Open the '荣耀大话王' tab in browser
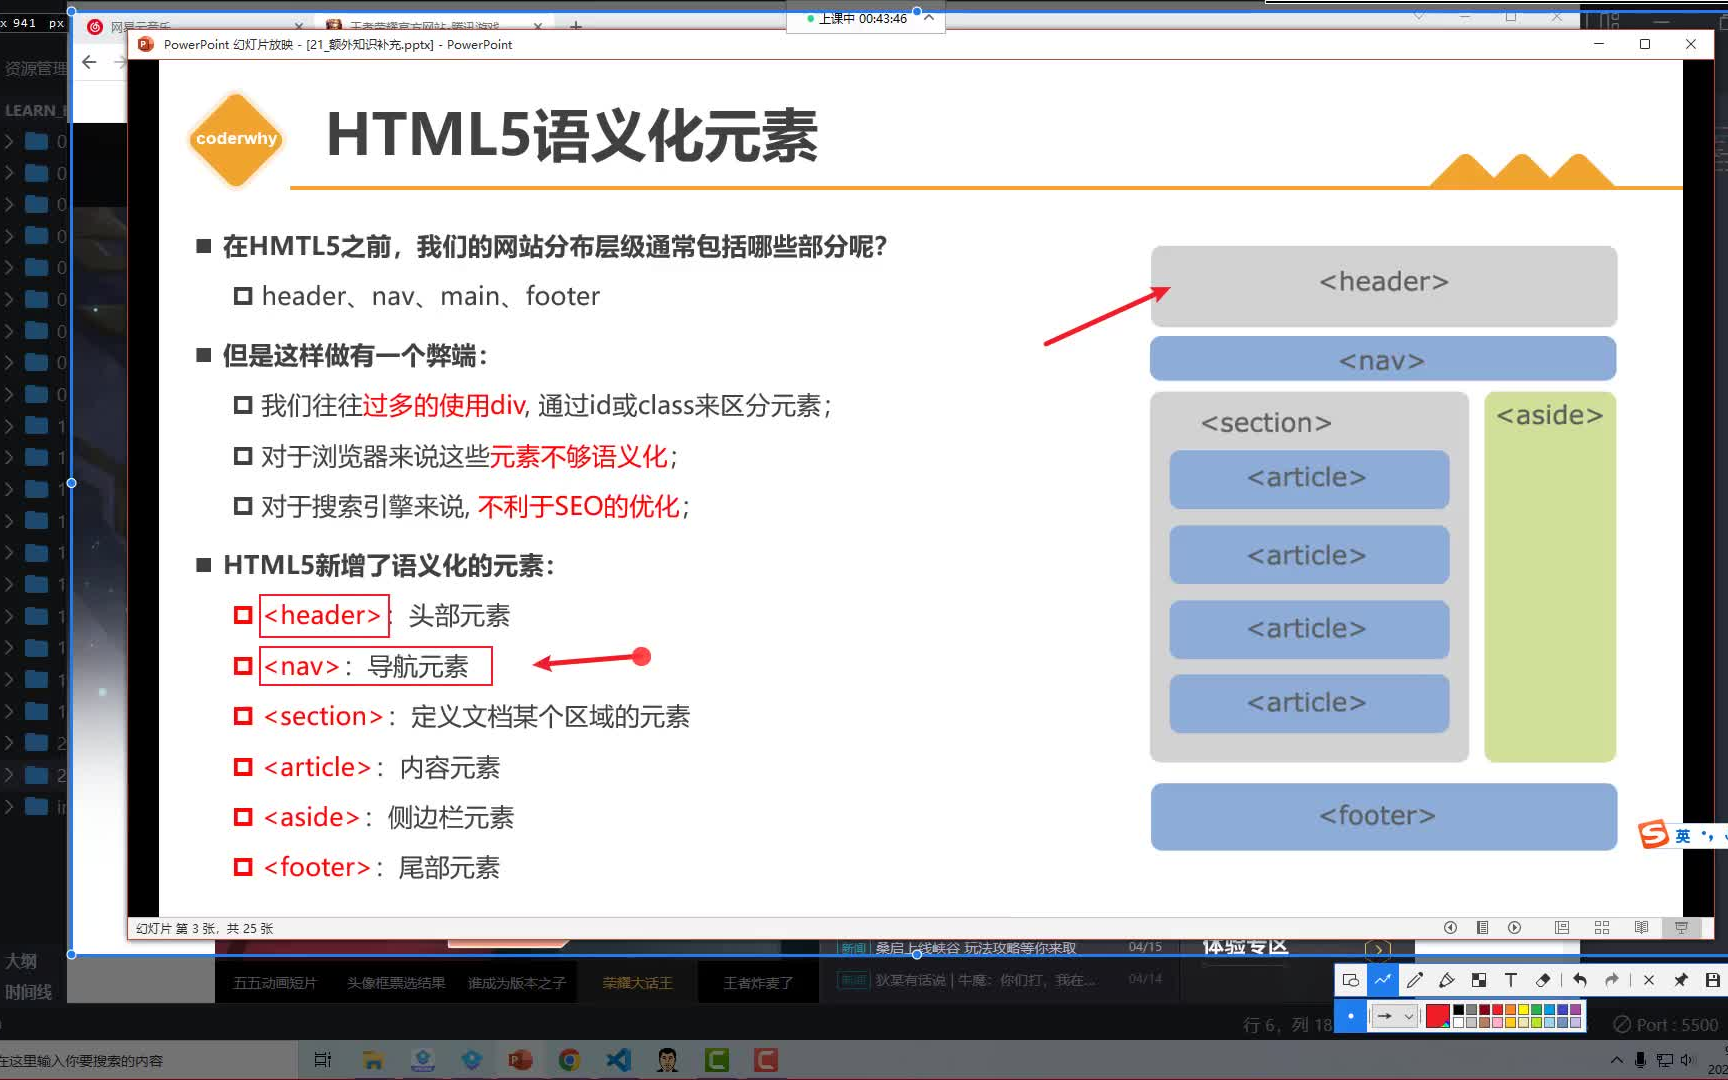Image resolution: width=1728 pixels, height=1080 pixels. tap(637, 983)
